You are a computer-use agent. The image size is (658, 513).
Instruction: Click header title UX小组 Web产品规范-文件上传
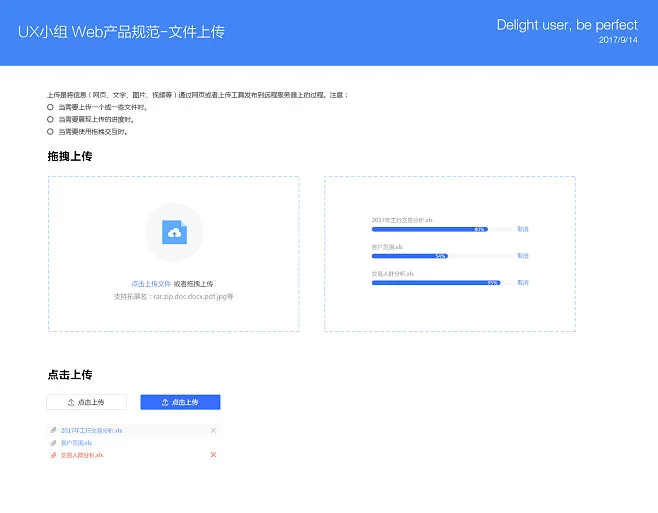click(121, 32)
